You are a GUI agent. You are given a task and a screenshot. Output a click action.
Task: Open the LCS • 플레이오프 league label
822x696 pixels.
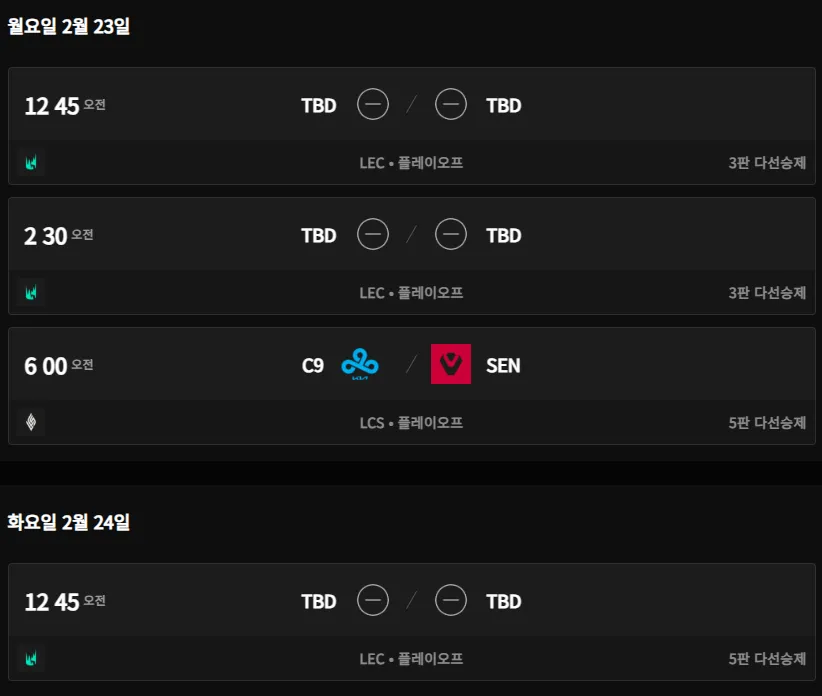411,422
